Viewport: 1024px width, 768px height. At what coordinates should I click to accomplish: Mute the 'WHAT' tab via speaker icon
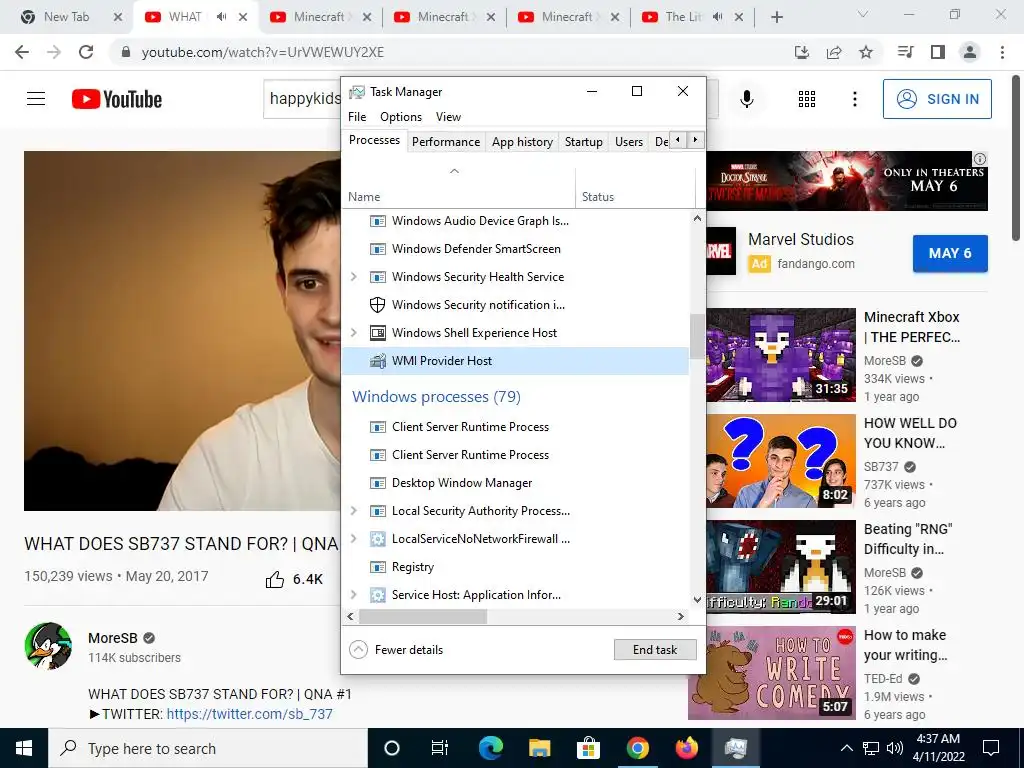click(x=221, y=17)
